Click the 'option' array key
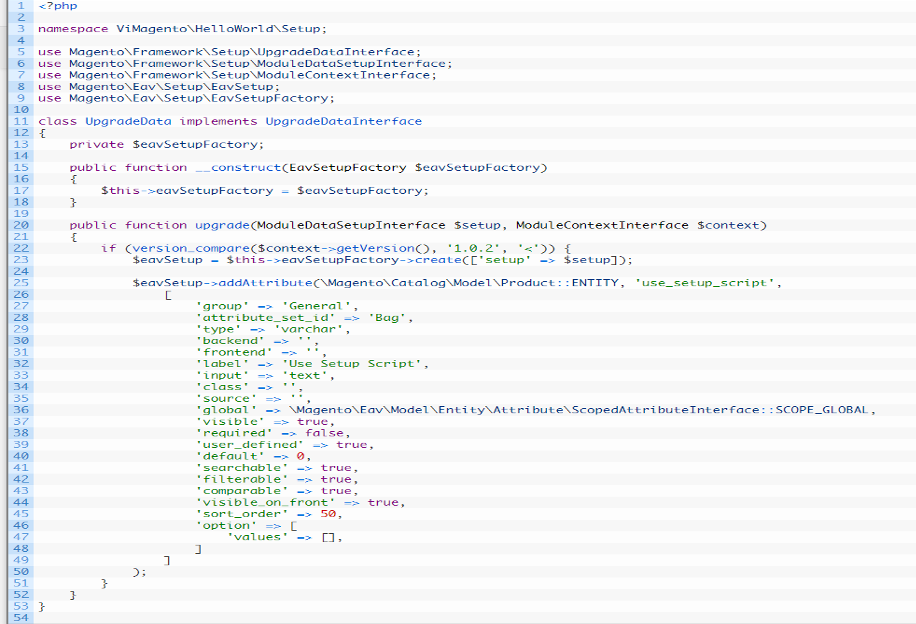916x624 pixels. point(226,525)
